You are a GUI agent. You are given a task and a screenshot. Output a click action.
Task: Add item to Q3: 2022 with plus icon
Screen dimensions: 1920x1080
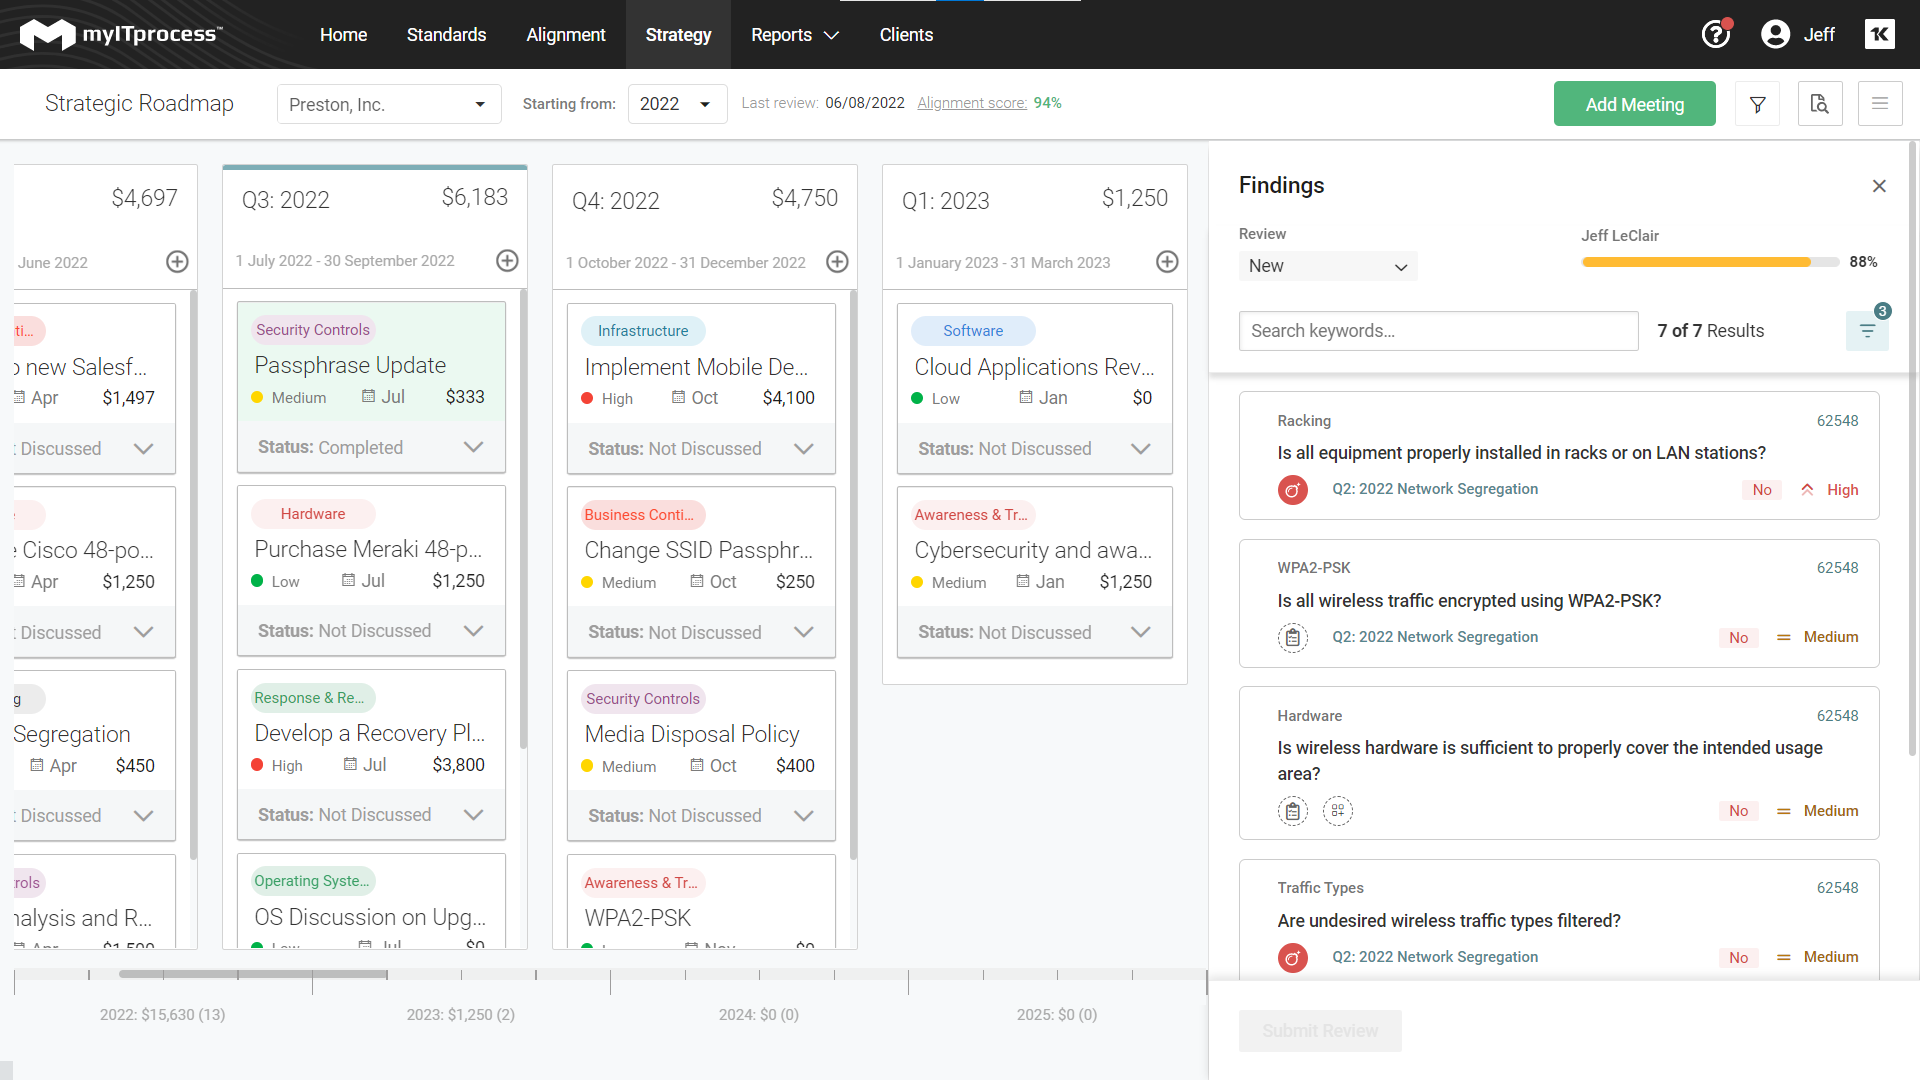[507, 261]
